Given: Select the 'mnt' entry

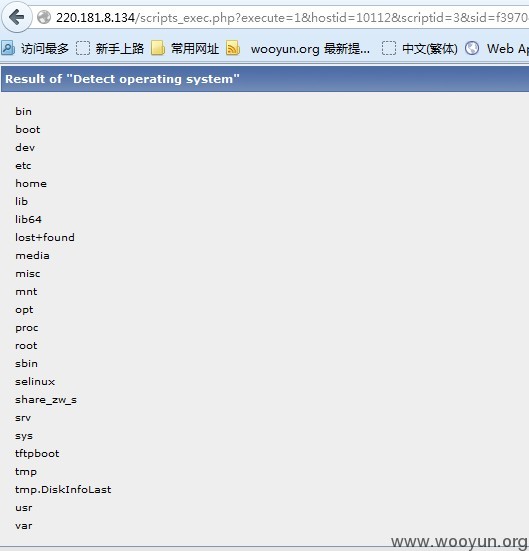Looking at the screenshot, I should [x=26, y=291].
